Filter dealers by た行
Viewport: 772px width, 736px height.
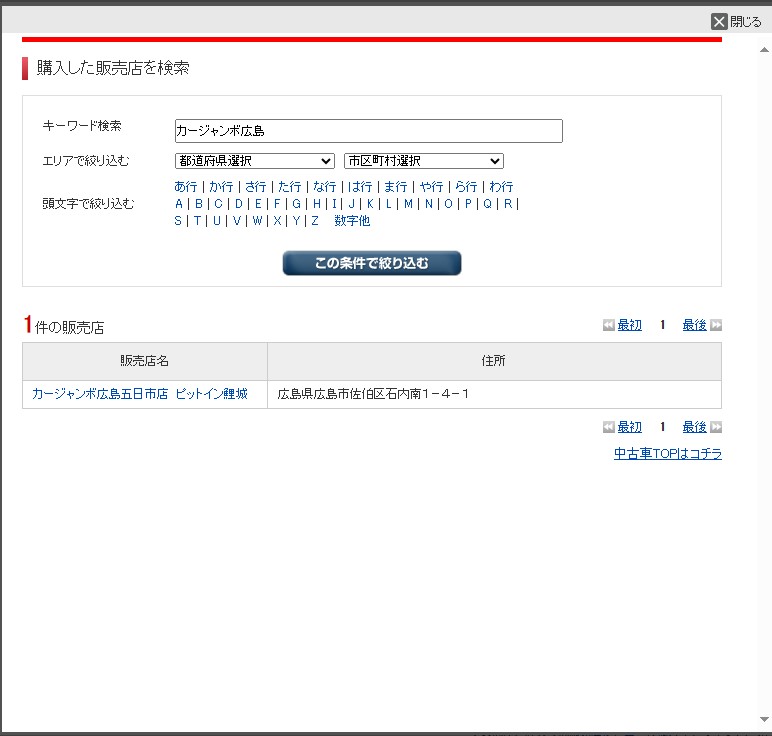[290, 187]
